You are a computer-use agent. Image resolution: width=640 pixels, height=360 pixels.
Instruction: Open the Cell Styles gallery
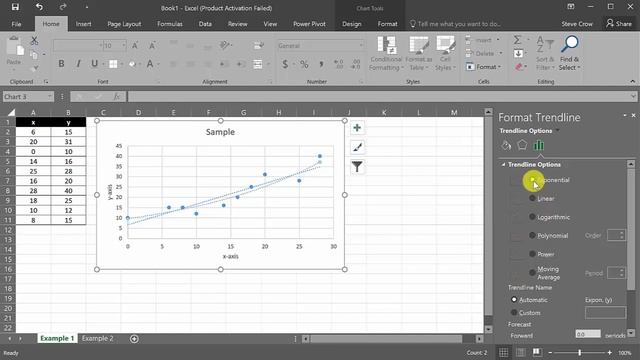point(445,53)
